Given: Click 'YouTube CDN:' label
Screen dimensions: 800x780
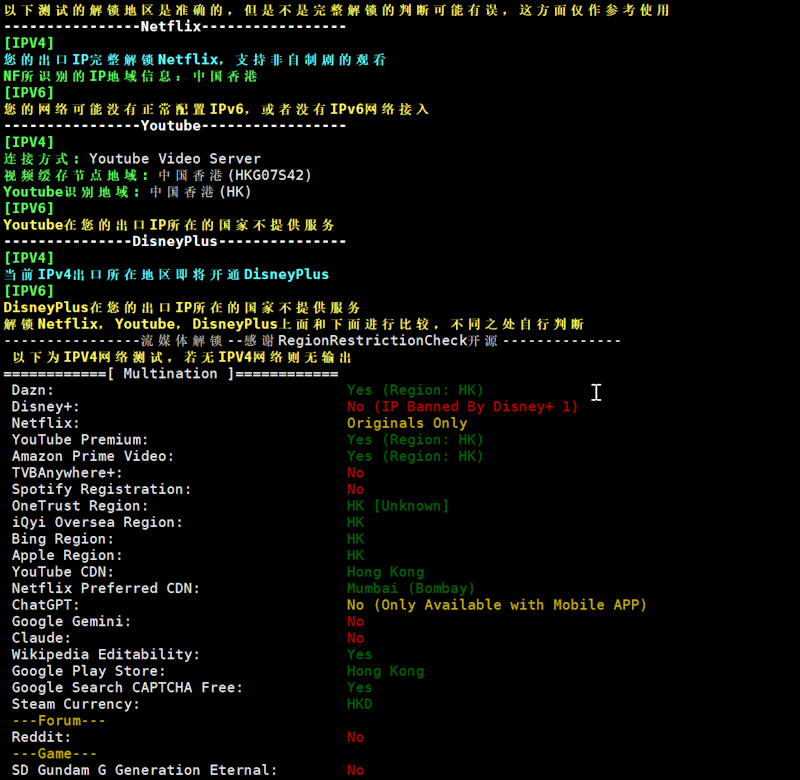Looking at the screenshot, I should click(63, 572).
